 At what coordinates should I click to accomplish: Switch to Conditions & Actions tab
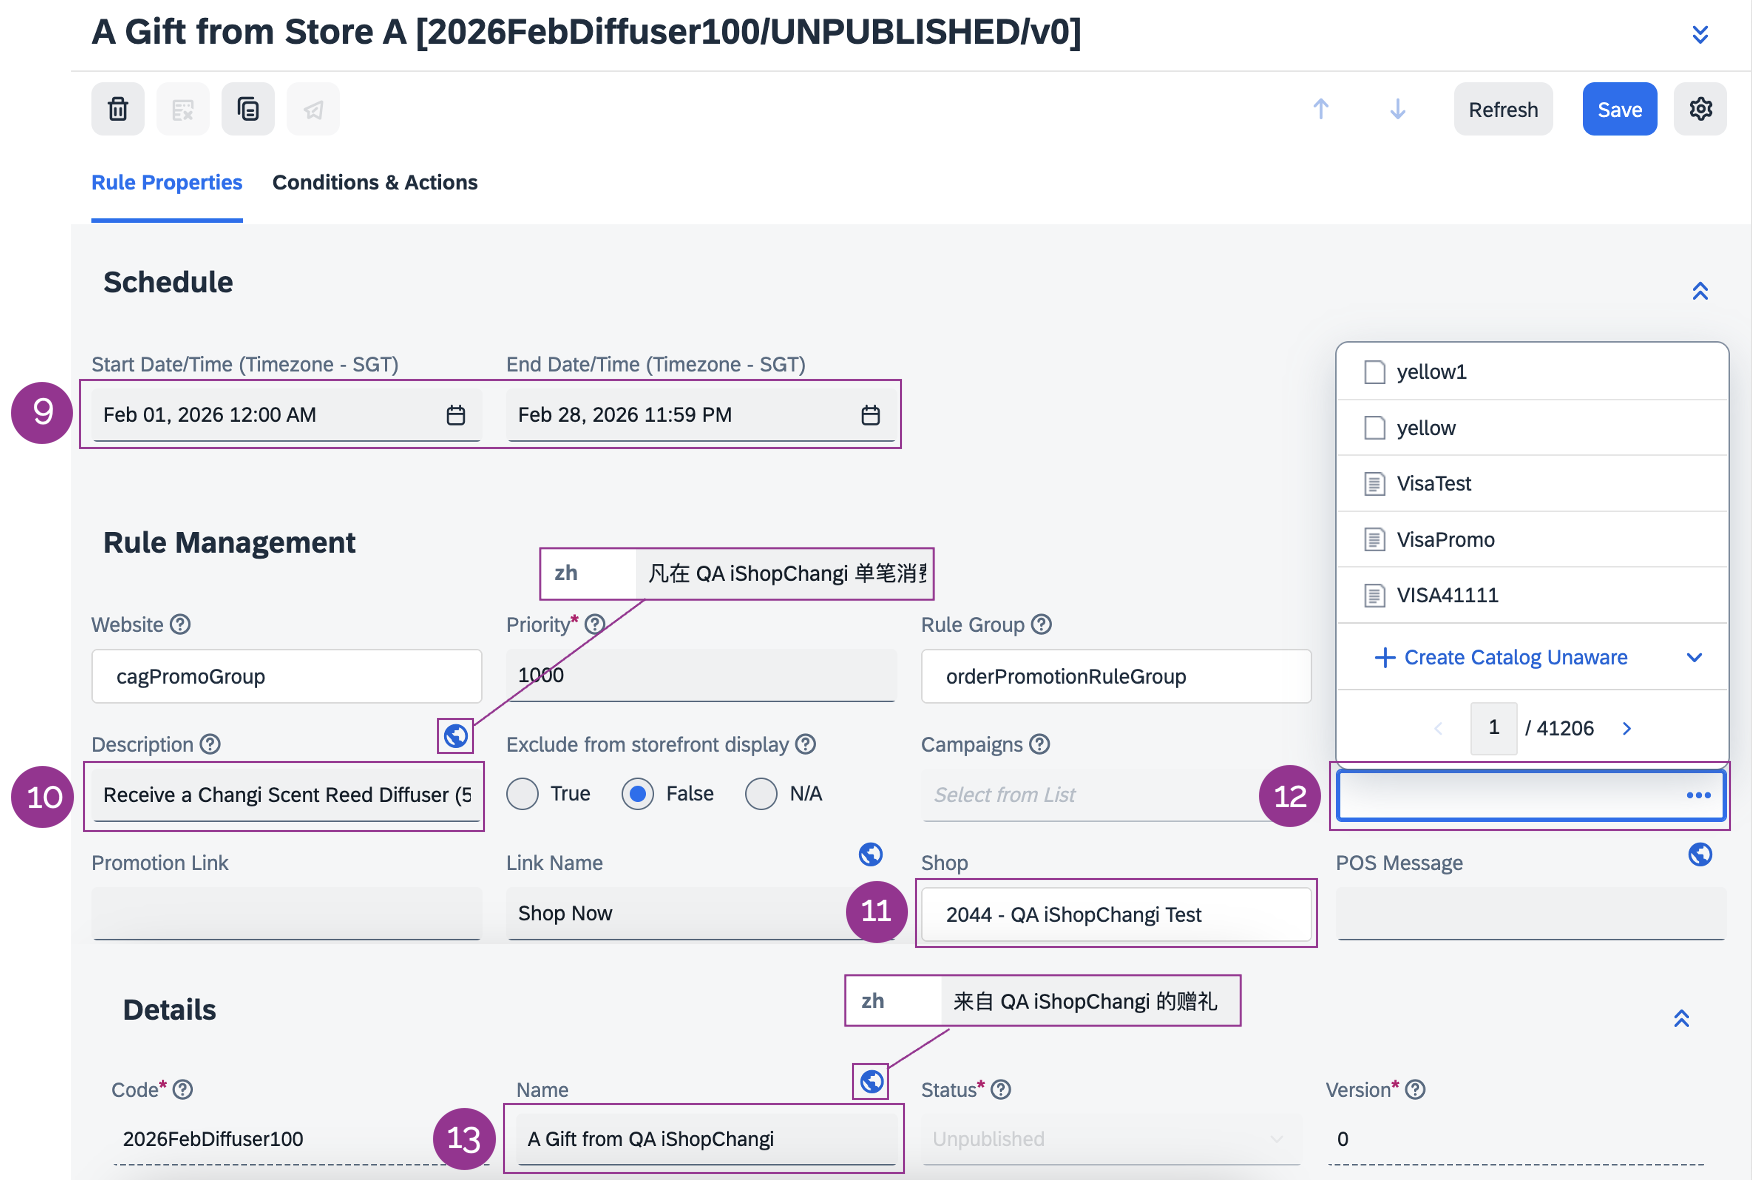375,183
